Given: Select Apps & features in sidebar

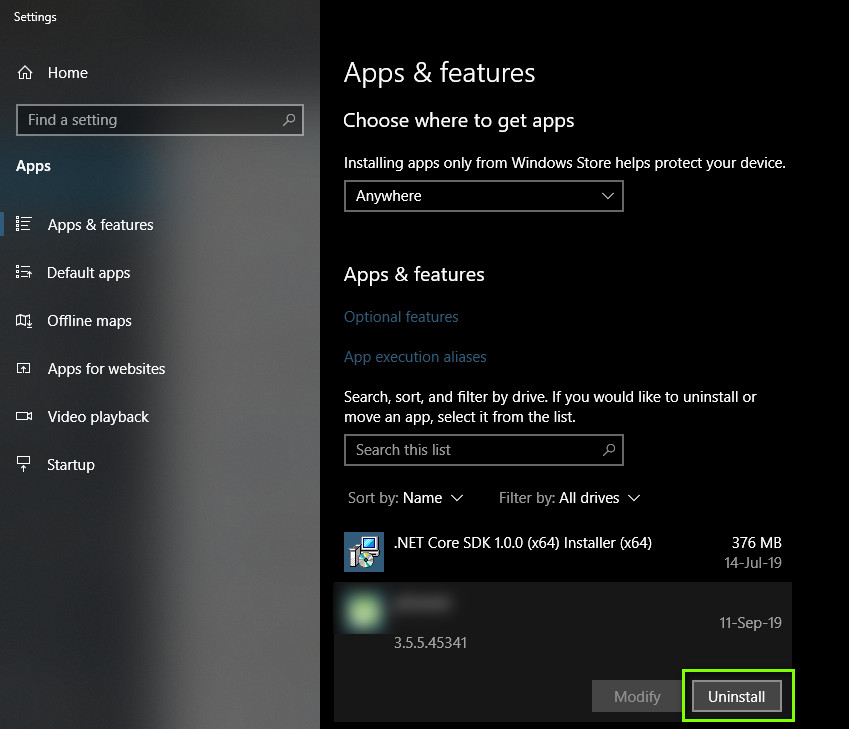Looking at the screenshot, I should coord(100,224).
